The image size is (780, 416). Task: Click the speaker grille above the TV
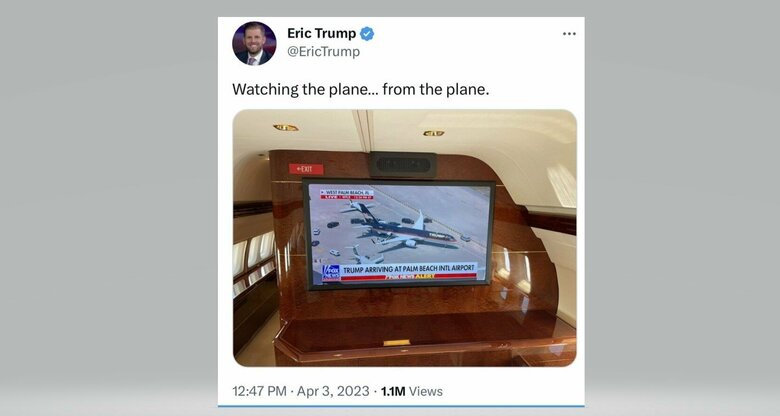(x=402, y=165)
